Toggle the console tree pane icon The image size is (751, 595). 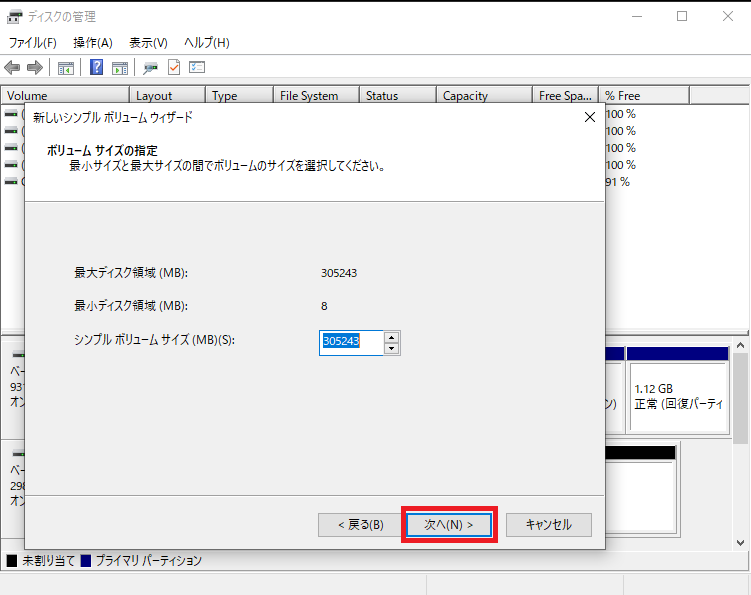(66, 68)
